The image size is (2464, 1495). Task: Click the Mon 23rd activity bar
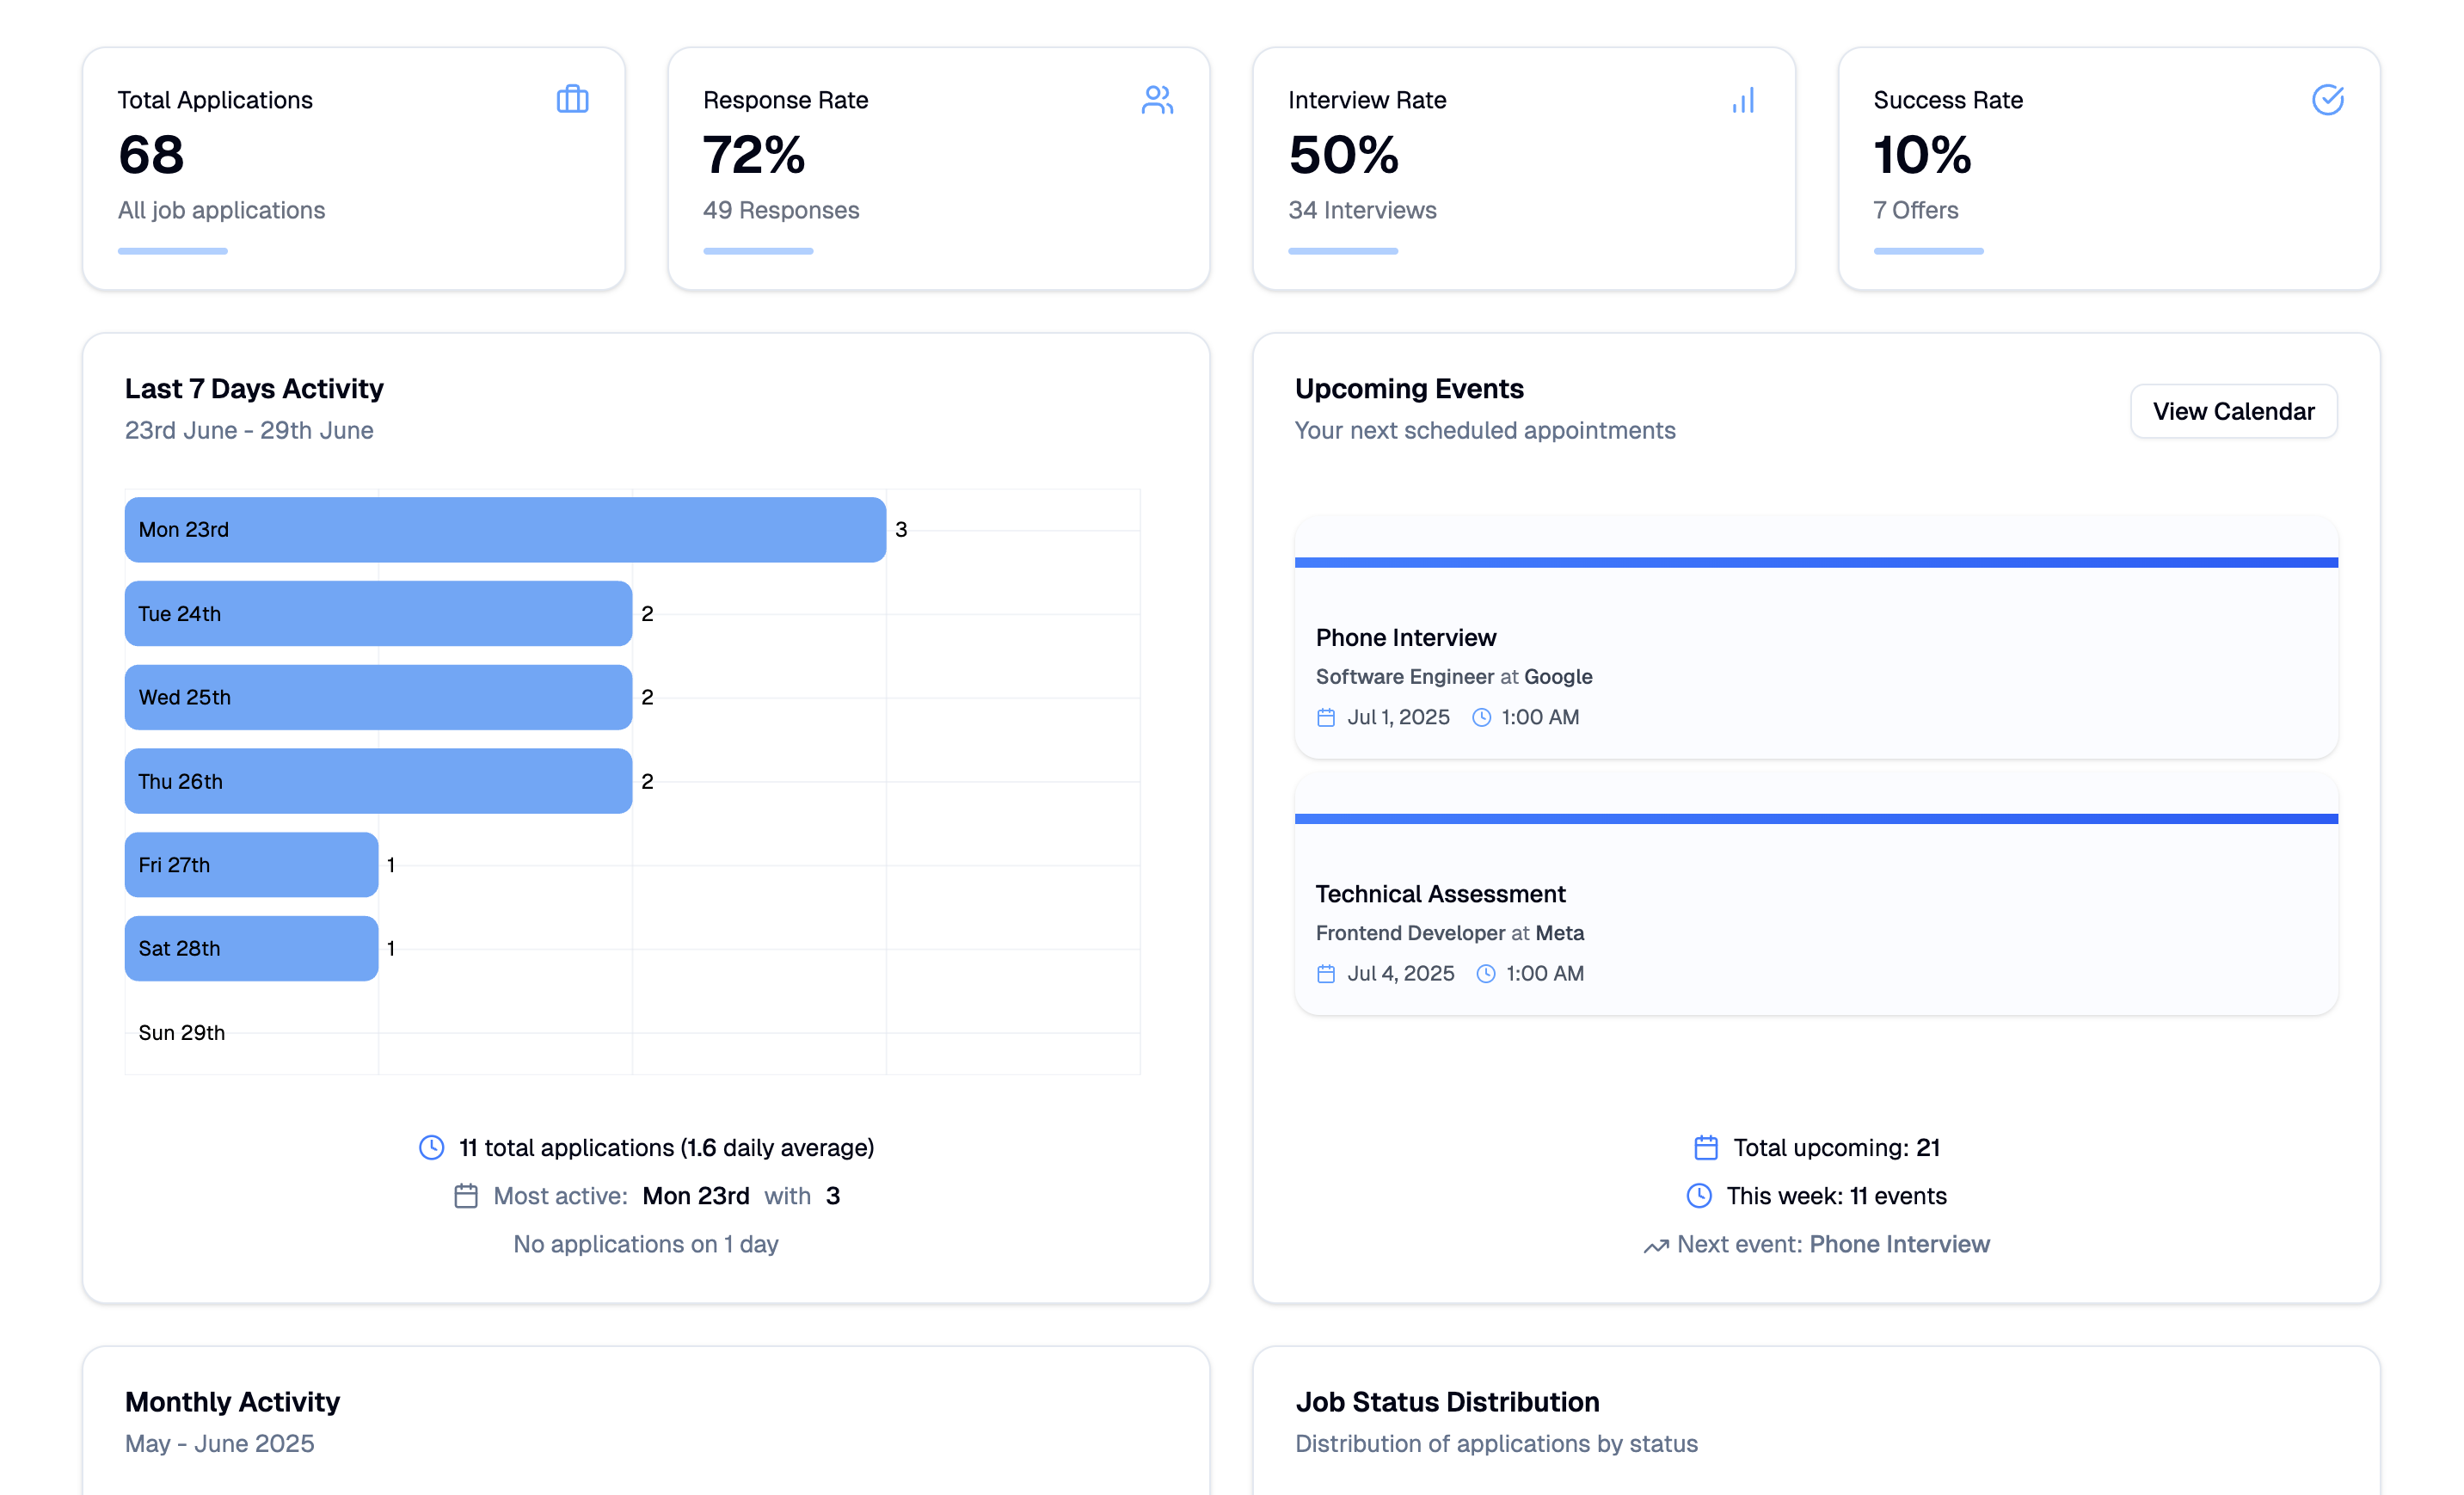coord(505,530)
